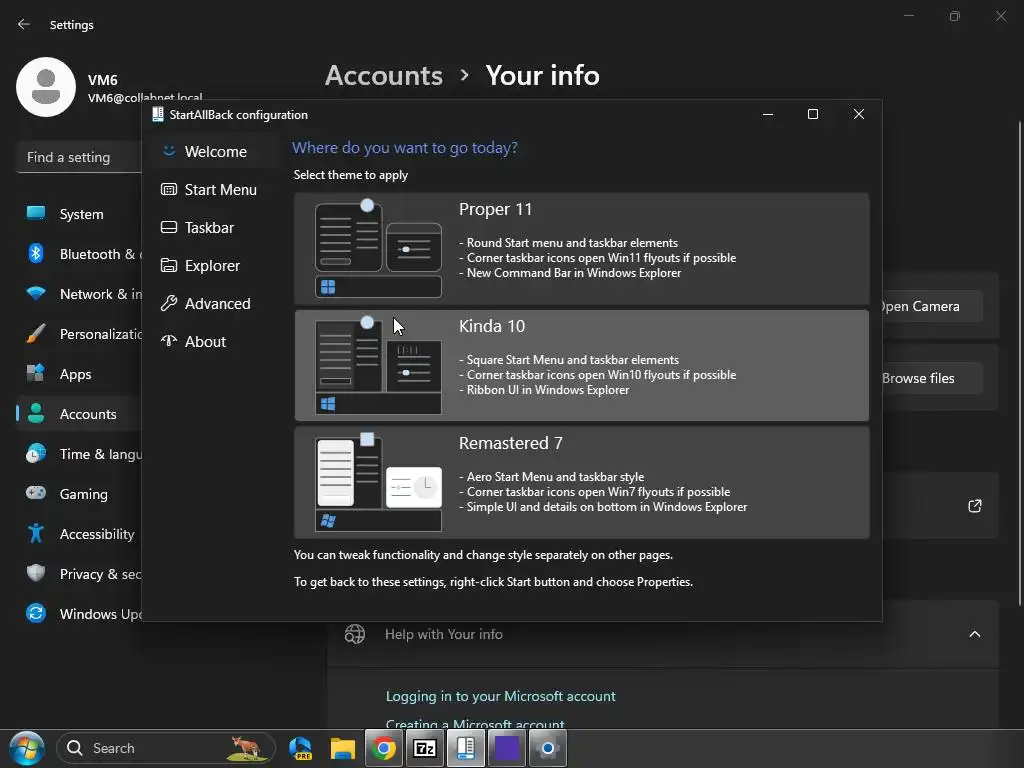Open 7-Zip from the taskbar
1024x768 pixels.
pyautogui.click(x=424, y=748)
